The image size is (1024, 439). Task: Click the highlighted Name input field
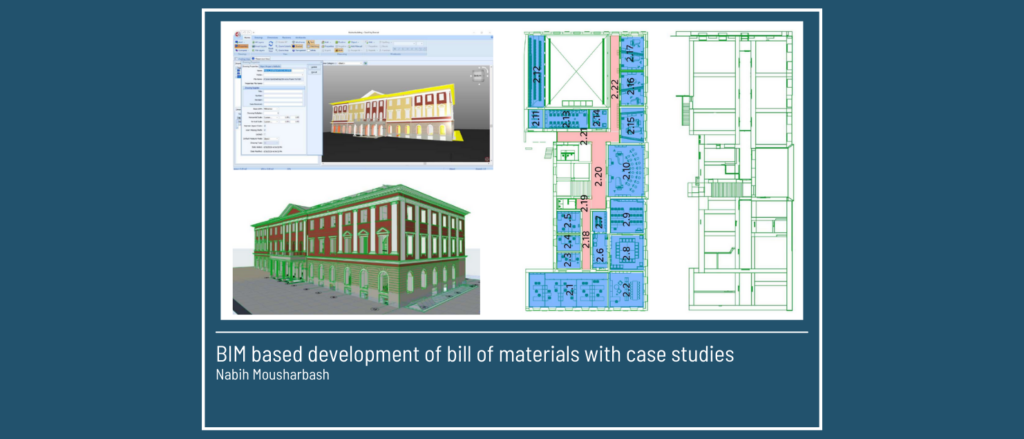coord(284,71)
